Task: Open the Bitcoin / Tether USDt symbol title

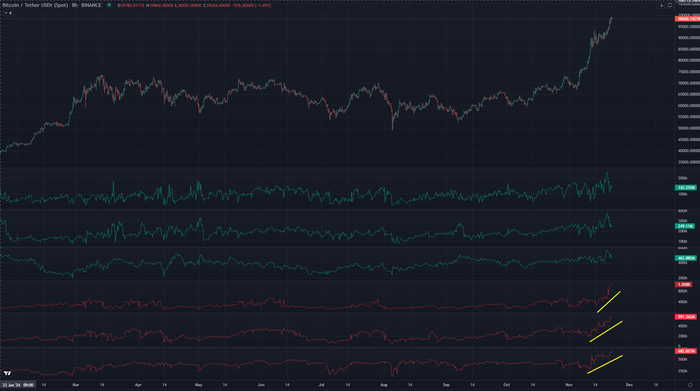Action: tap(35, 5)
